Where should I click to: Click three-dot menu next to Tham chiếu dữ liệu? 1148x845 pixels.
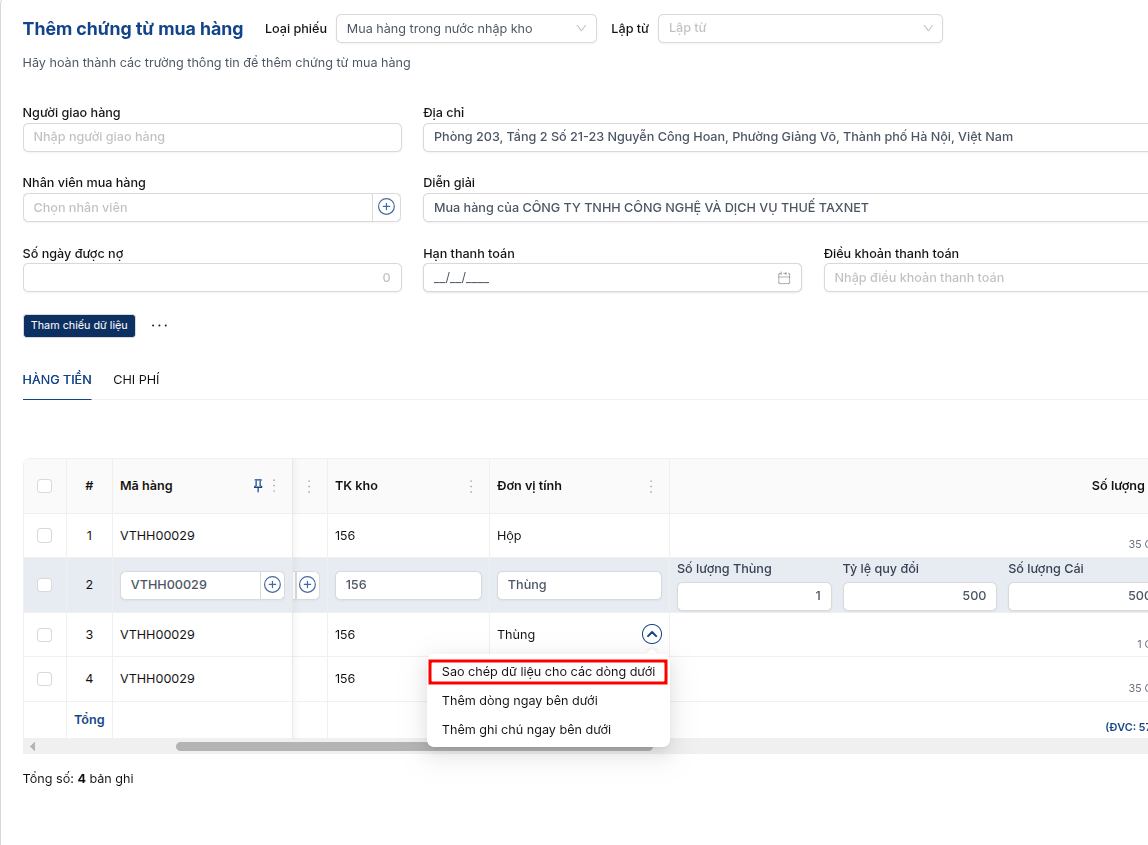click(x=159, y=325)
